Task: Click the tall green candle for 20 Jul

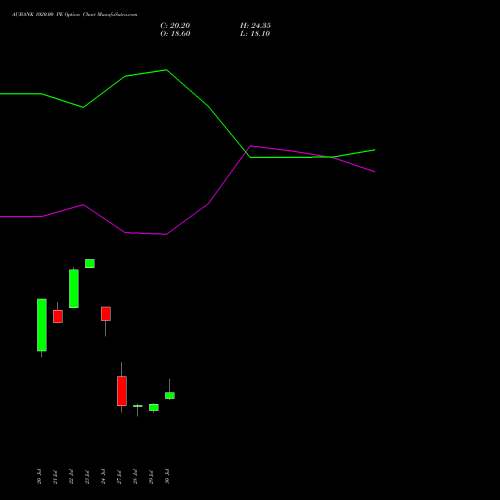Action: coord(42,325)
